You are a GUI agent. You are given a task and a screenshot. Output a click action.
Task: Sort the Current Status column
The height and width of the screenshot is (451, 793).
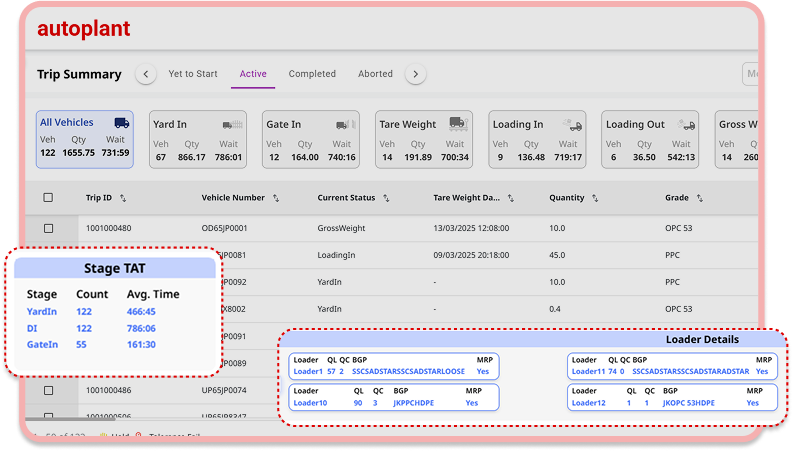pos(386,198)
